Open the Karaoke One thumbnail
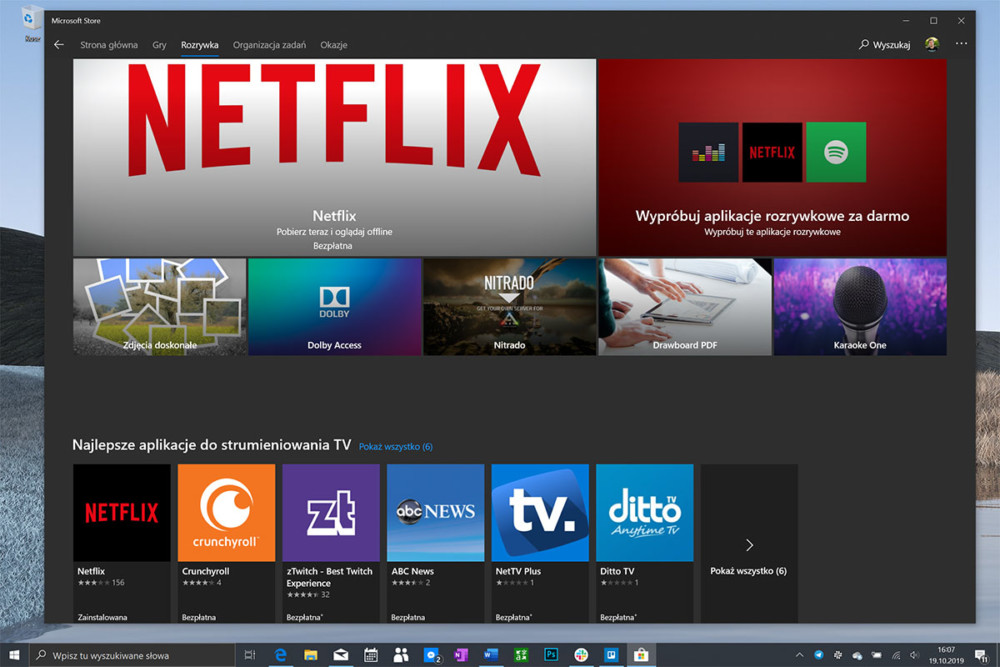This screenshot has height=667, width=1000. [860, 307]
